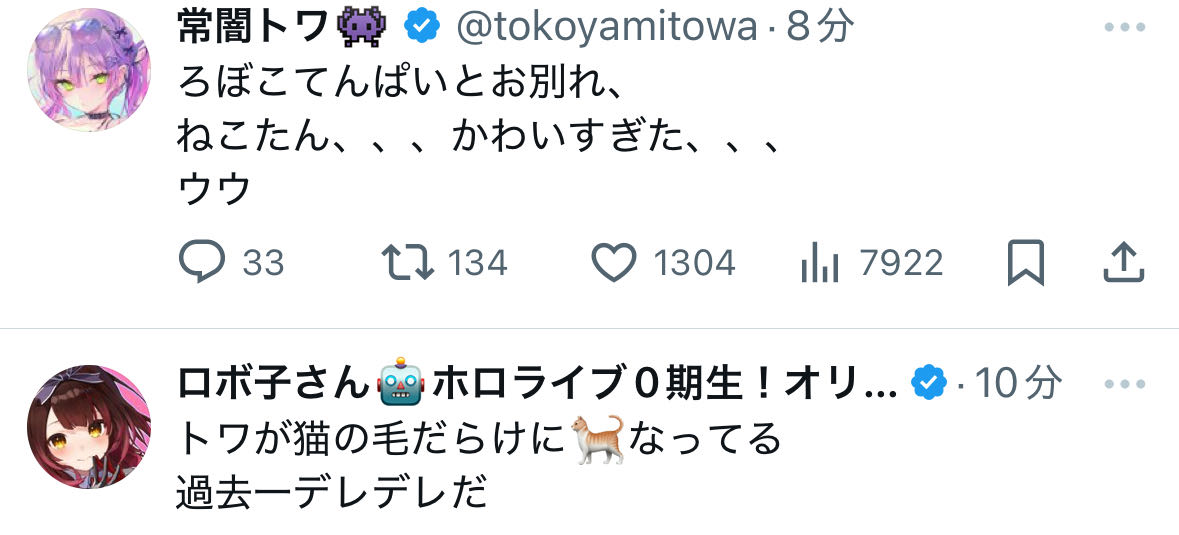Image resolution: width=1179 pixels, height=535 pixels.
Task: Open 常闇トワ's purple-haired profile avatar
Action: click(x=89, y=70)
